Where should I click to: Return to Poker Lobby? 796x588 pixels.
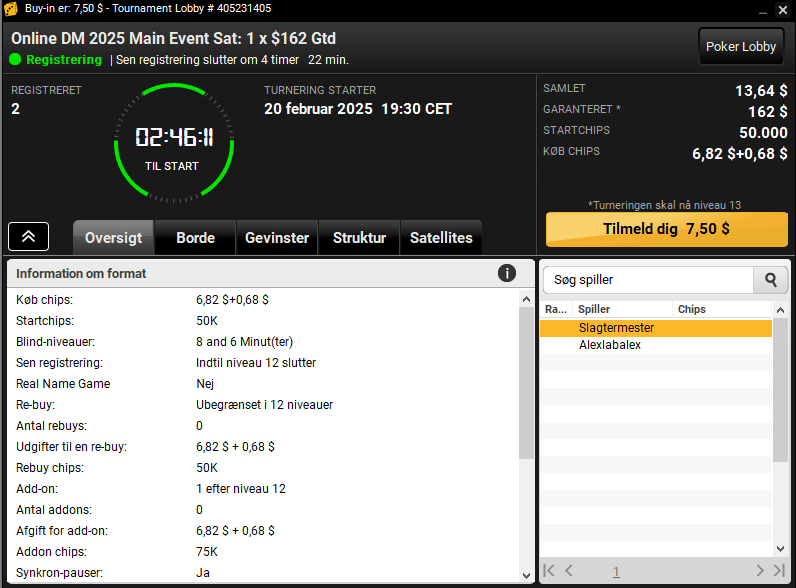click(740, 46)
